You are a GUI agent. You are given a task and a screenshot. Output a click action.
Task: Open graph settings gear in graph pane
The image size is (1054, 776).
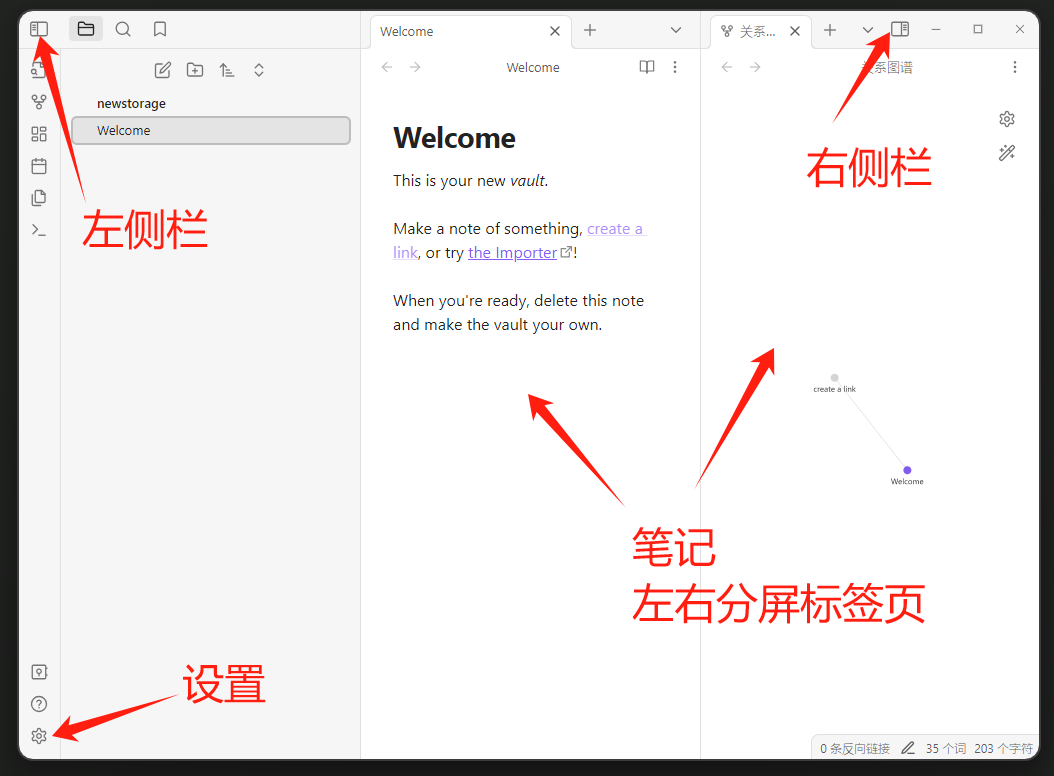point(1007,119)
